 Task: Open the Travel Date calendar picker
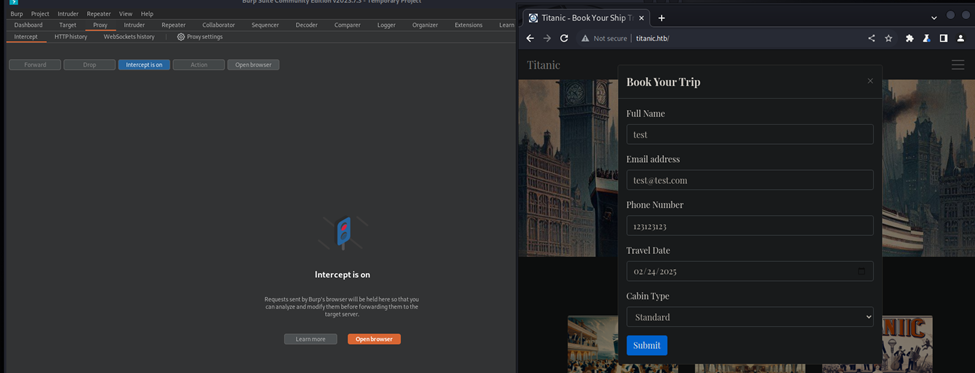[861, 272]
